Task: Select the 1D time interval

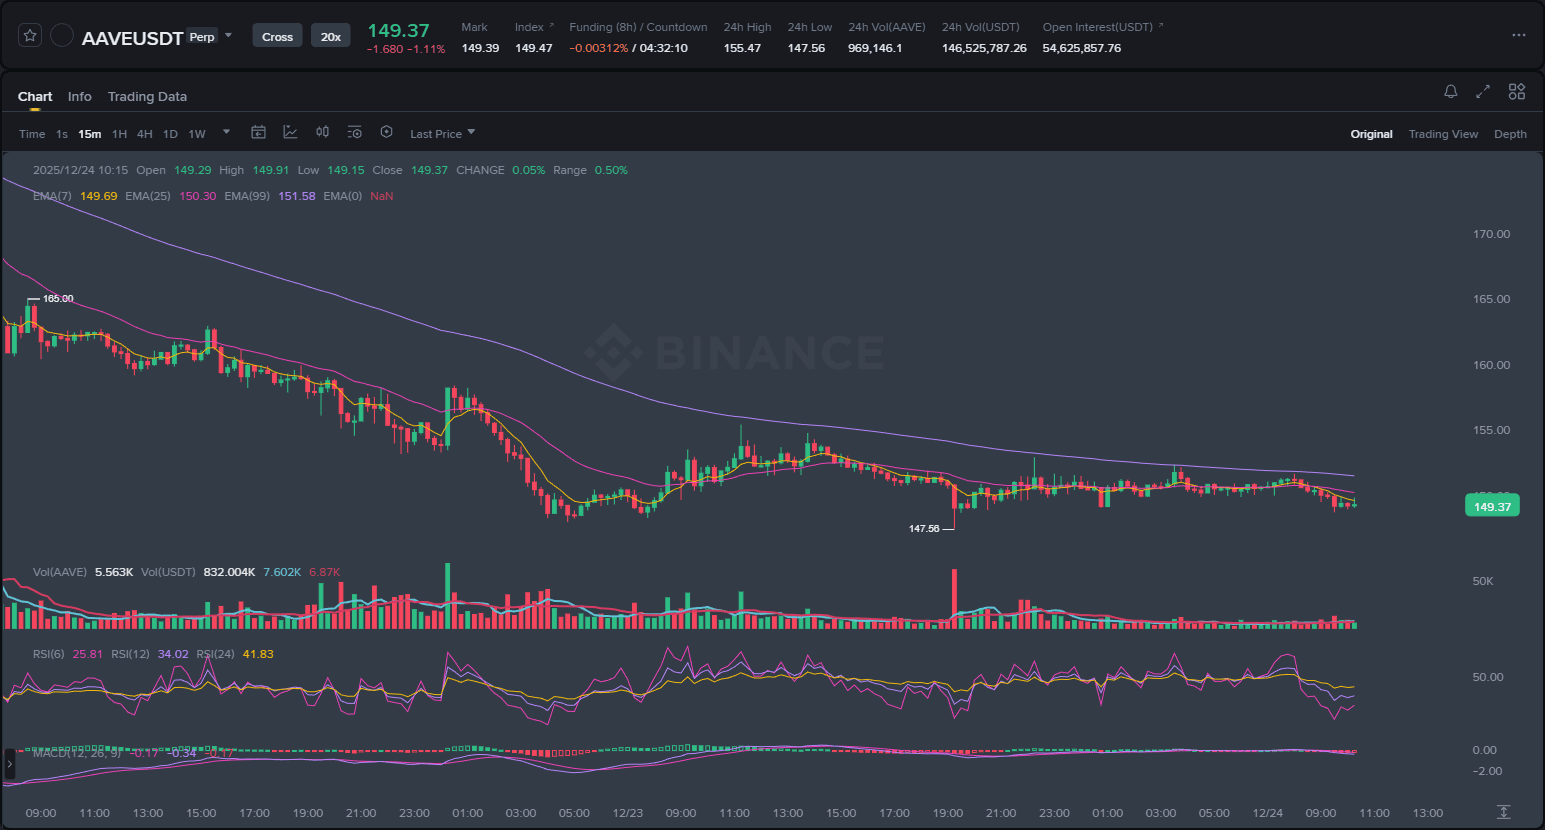Action: tap(170, 134)
